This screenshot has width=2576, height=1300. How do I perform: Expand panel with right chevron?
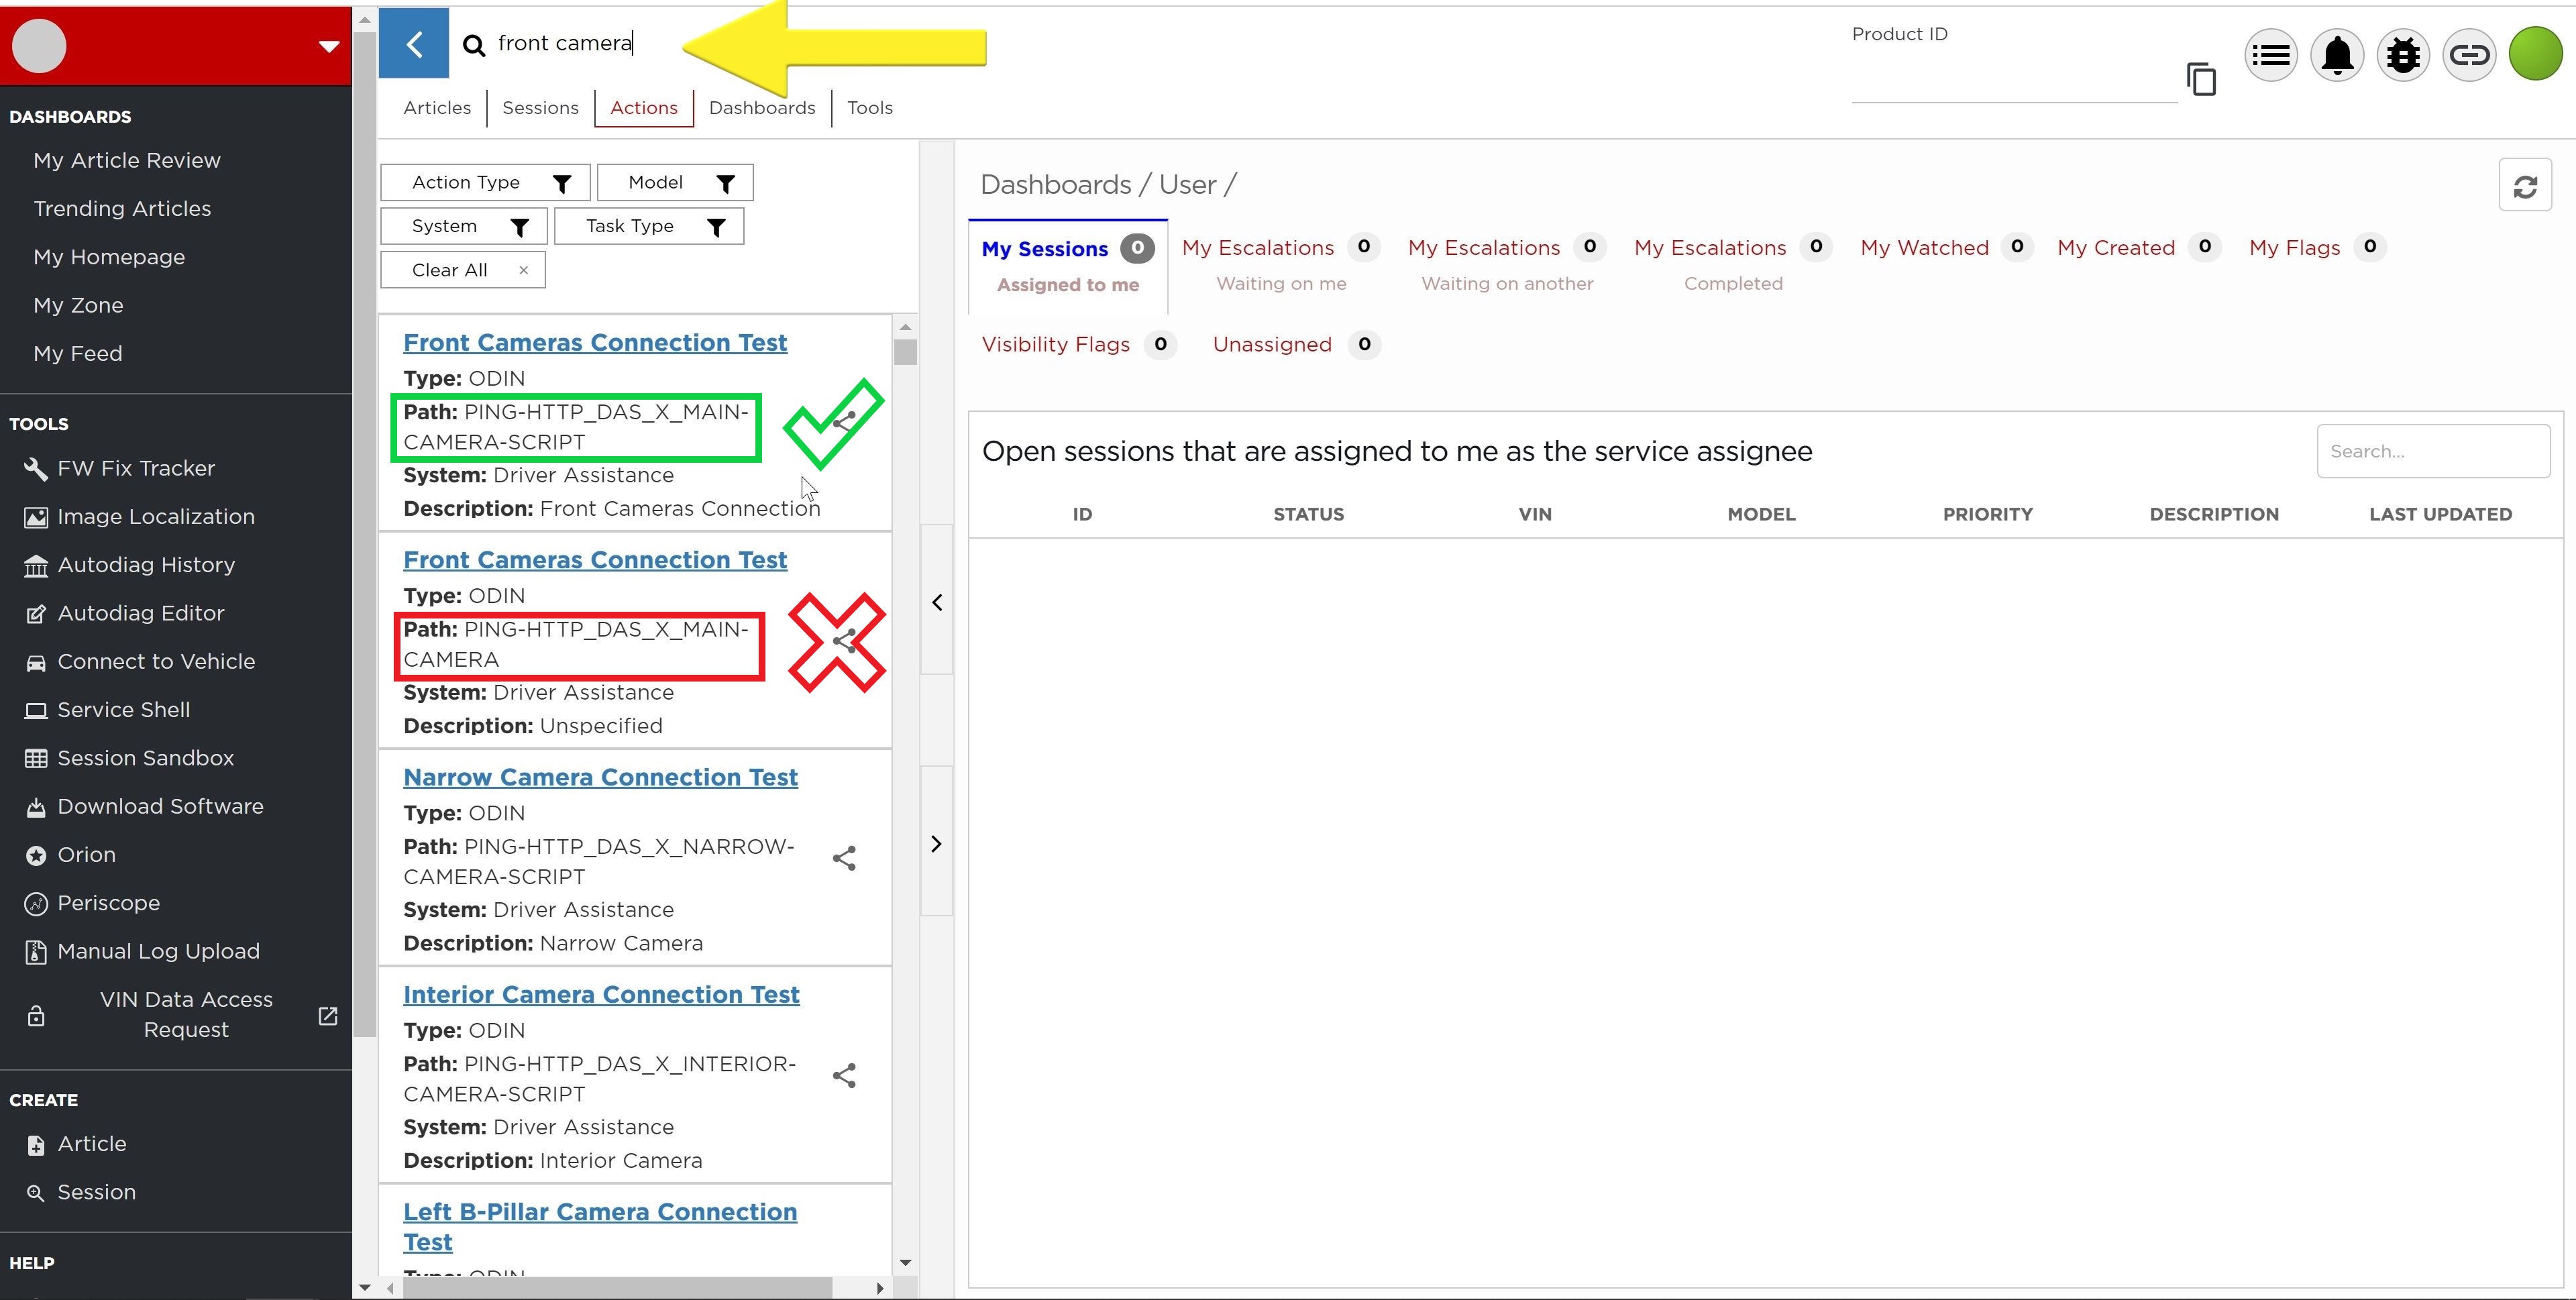pos(937,844)
